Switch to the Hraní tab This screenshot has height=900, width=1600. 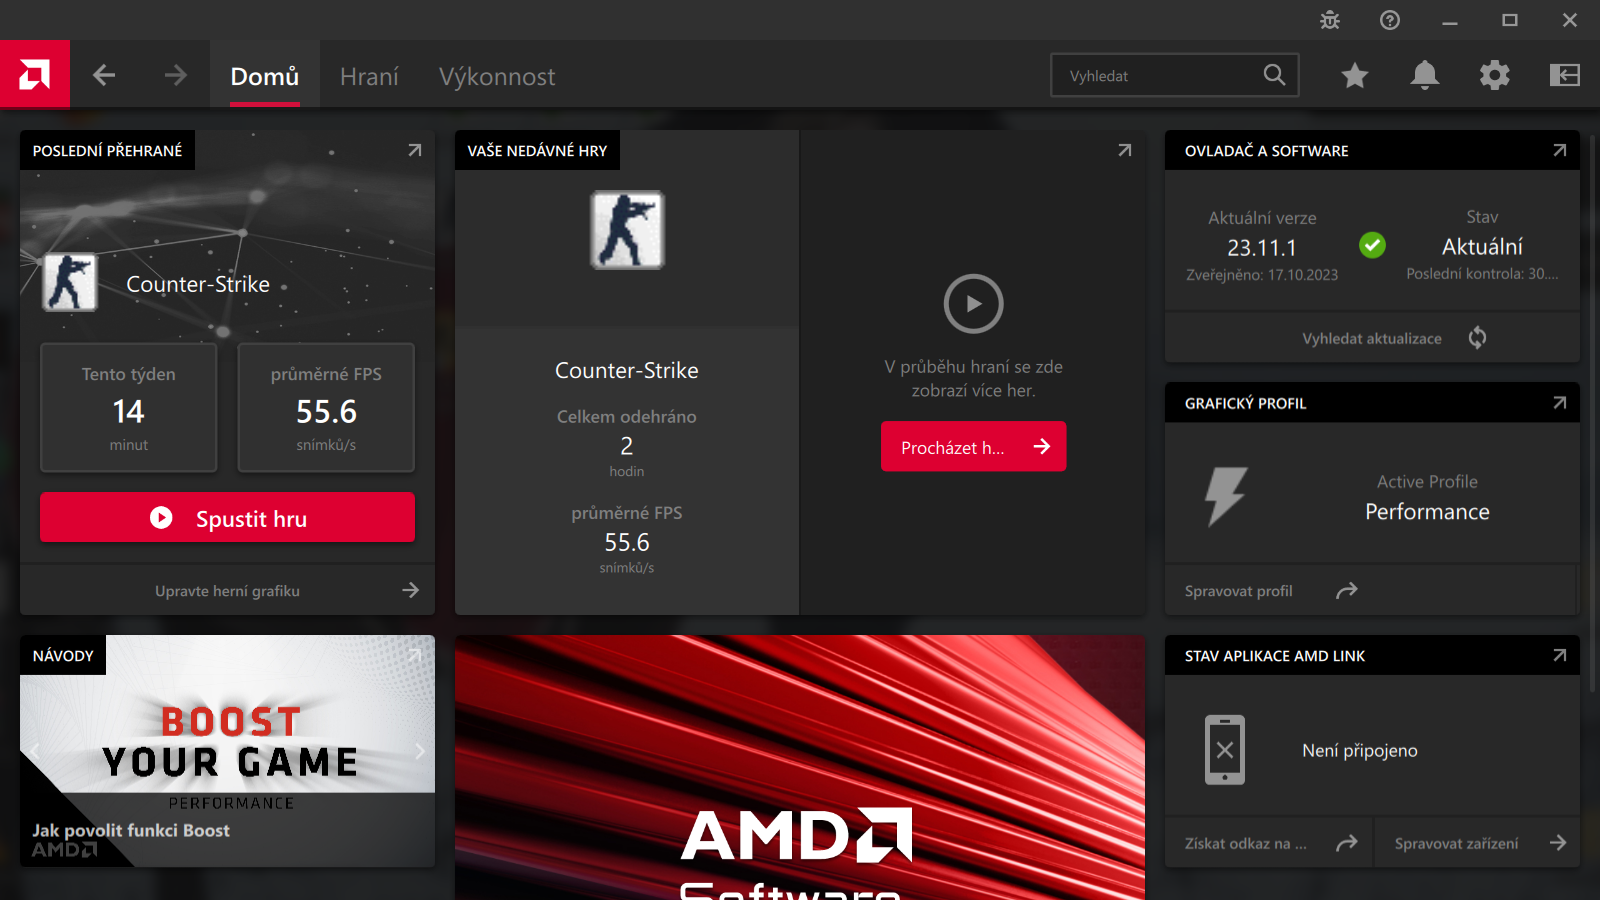click(369, 76)
